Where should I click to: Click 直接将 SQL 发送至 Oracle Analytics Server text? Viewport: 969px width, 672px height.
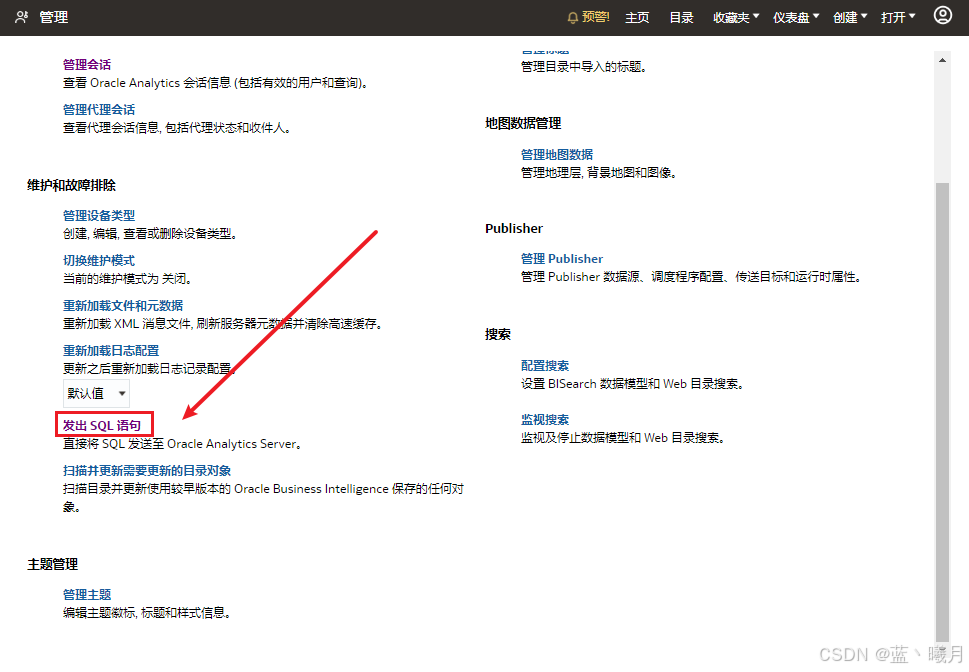pos(182,443)
